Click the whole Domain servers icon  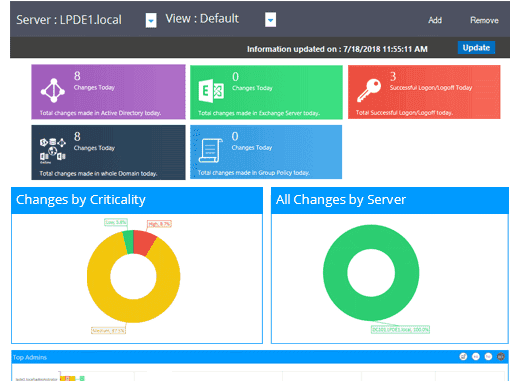[x=53, y=151]
